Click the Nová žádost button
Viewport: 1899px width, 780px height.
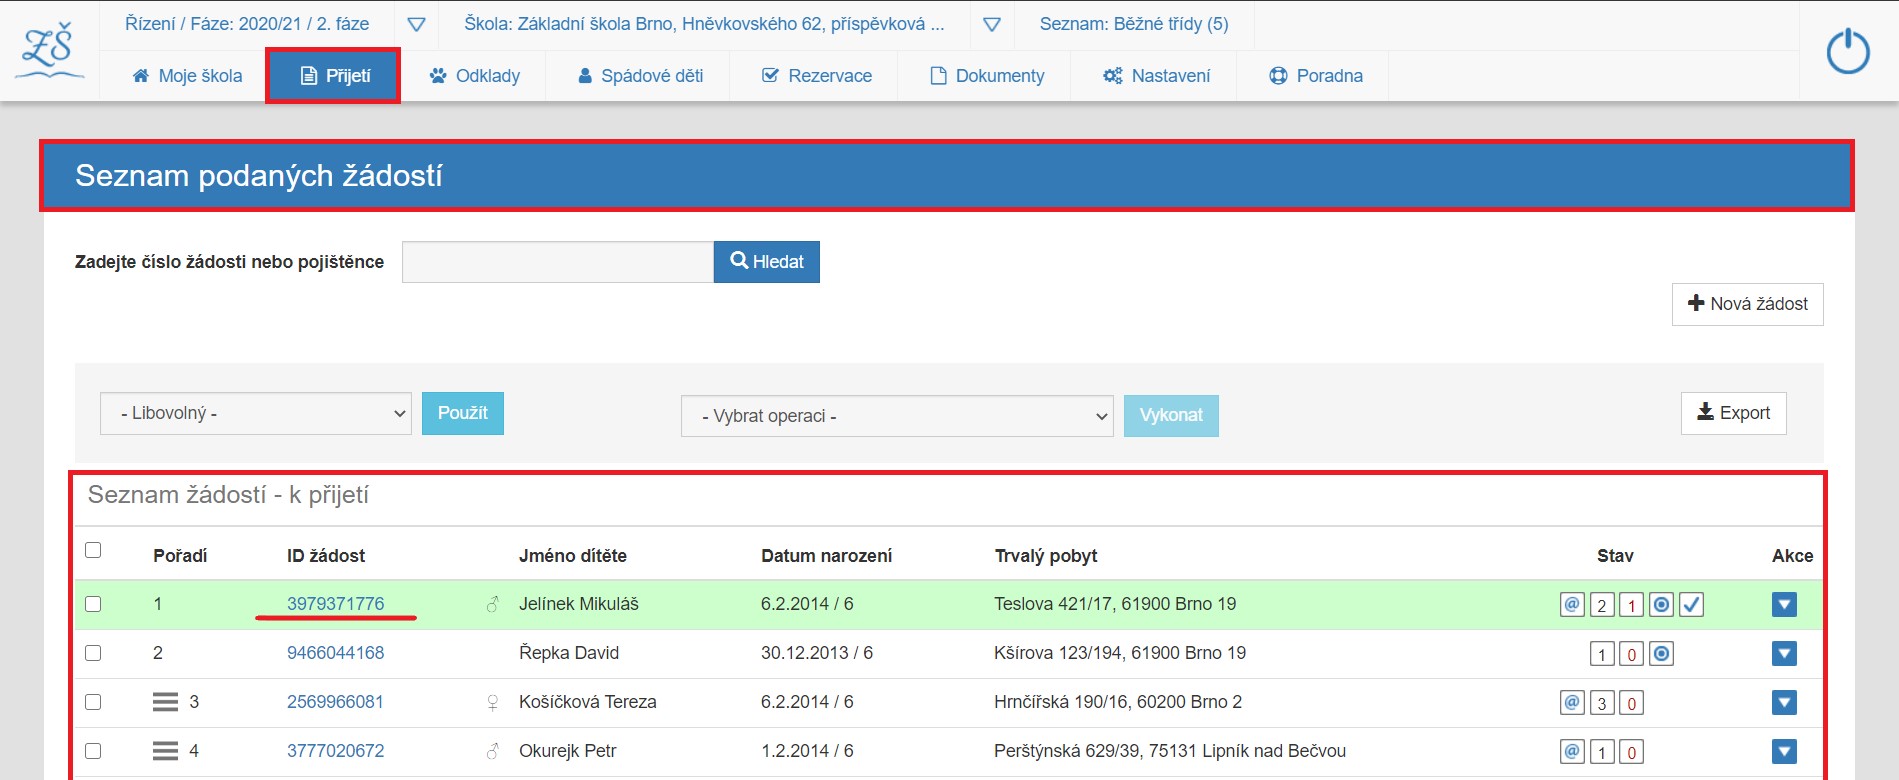pyautogui.click(x=1748, y=304)
